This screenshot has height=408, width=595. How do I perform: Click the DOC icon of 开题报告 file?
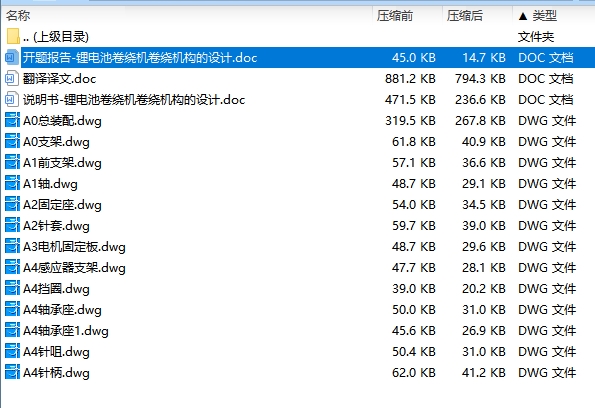(x=12, y=58)
